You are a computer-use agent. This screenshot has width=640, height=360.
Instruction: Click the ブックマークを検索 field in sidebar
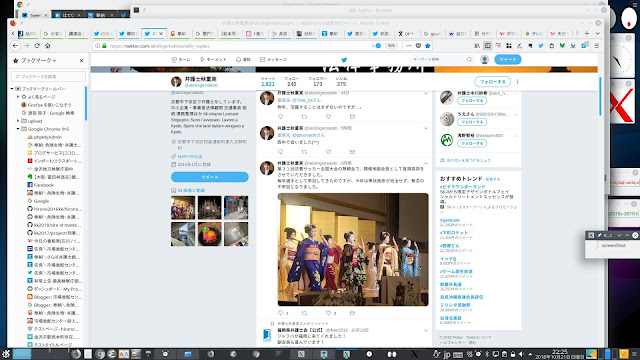[49, 76]
